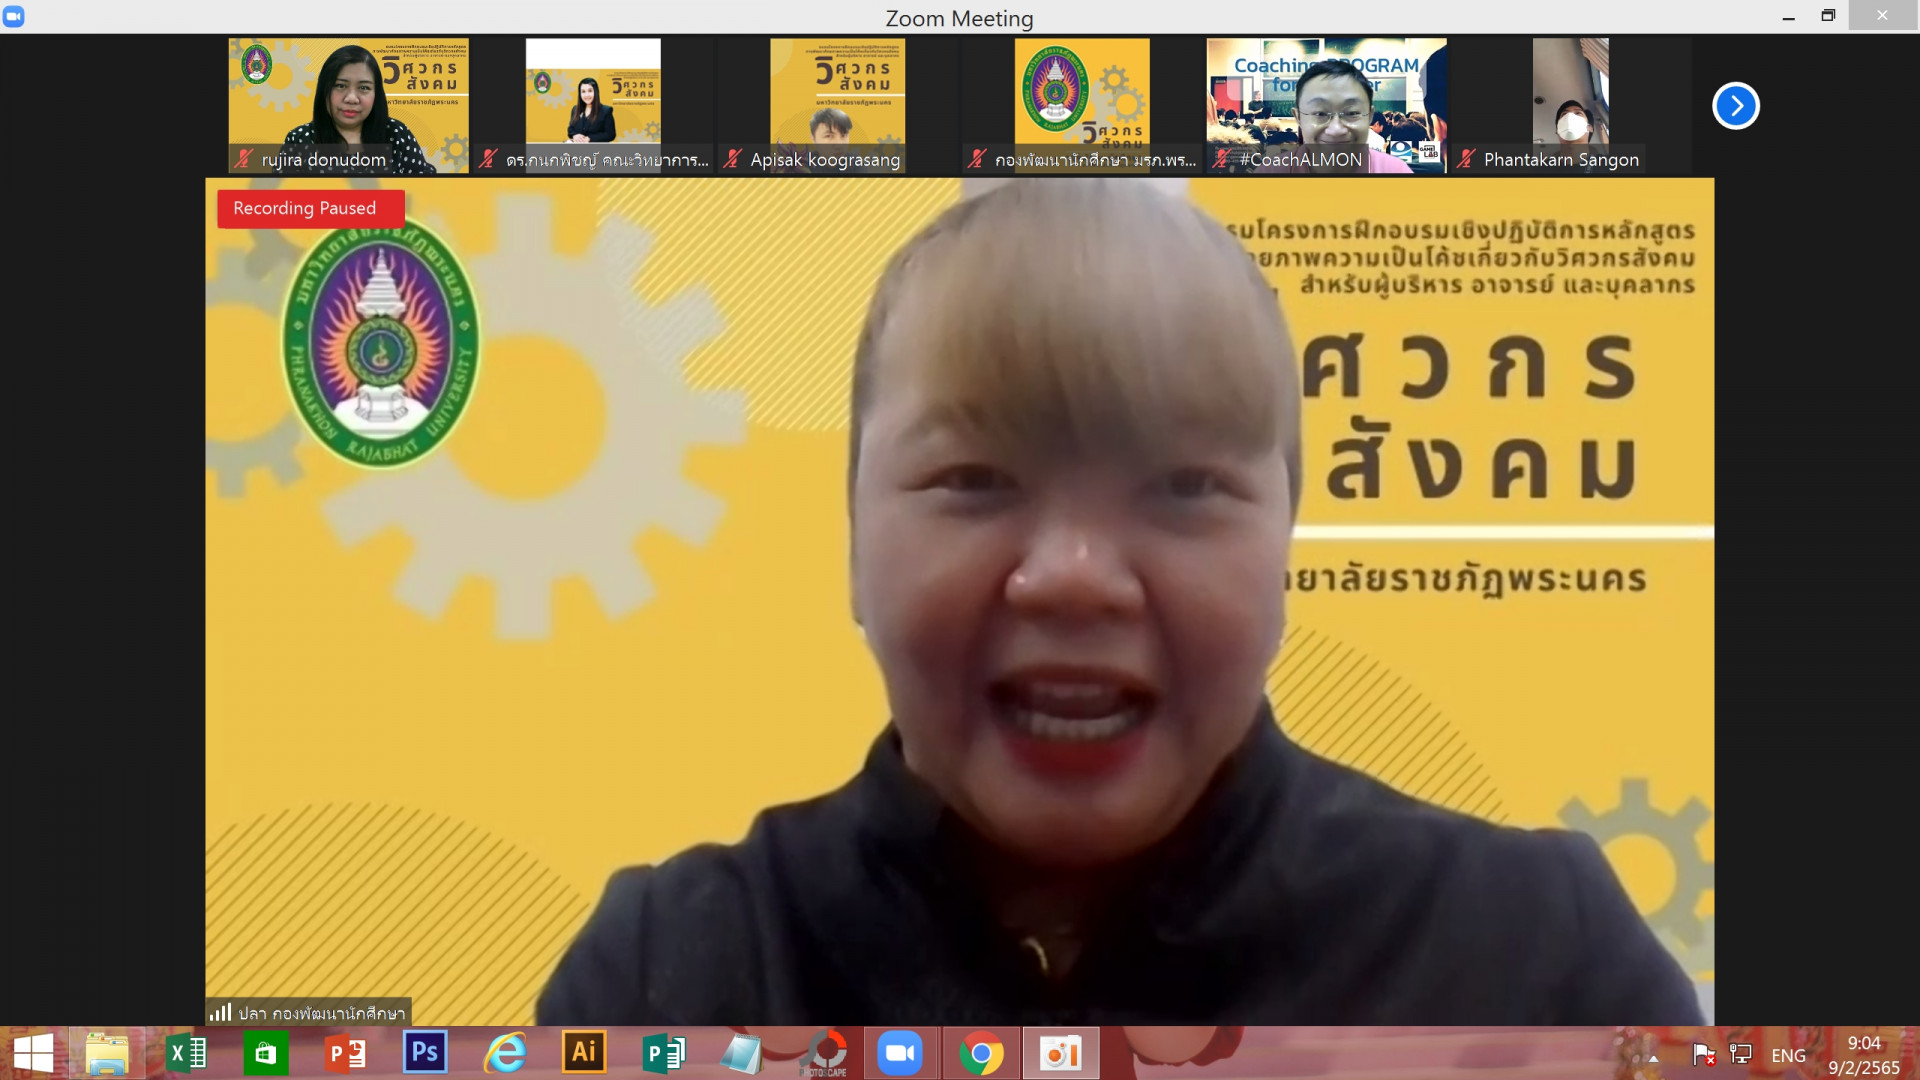Switch to the Zoom app in the taskbar

point(899,1053)
